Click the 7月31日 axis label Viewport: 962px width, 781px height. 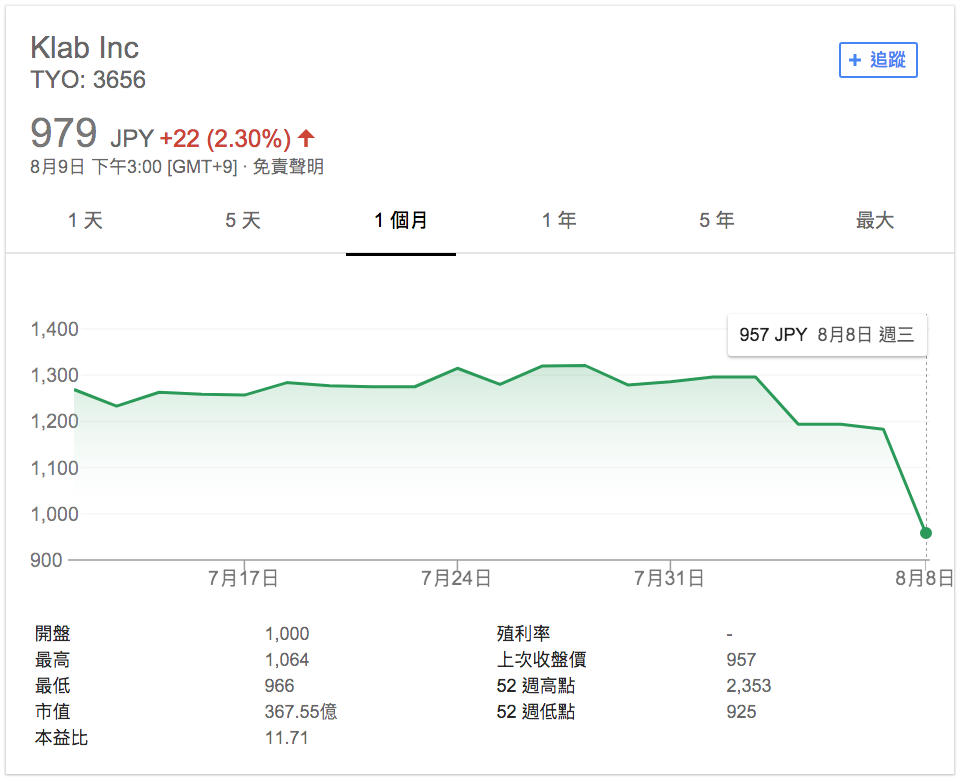pos(669,578)
